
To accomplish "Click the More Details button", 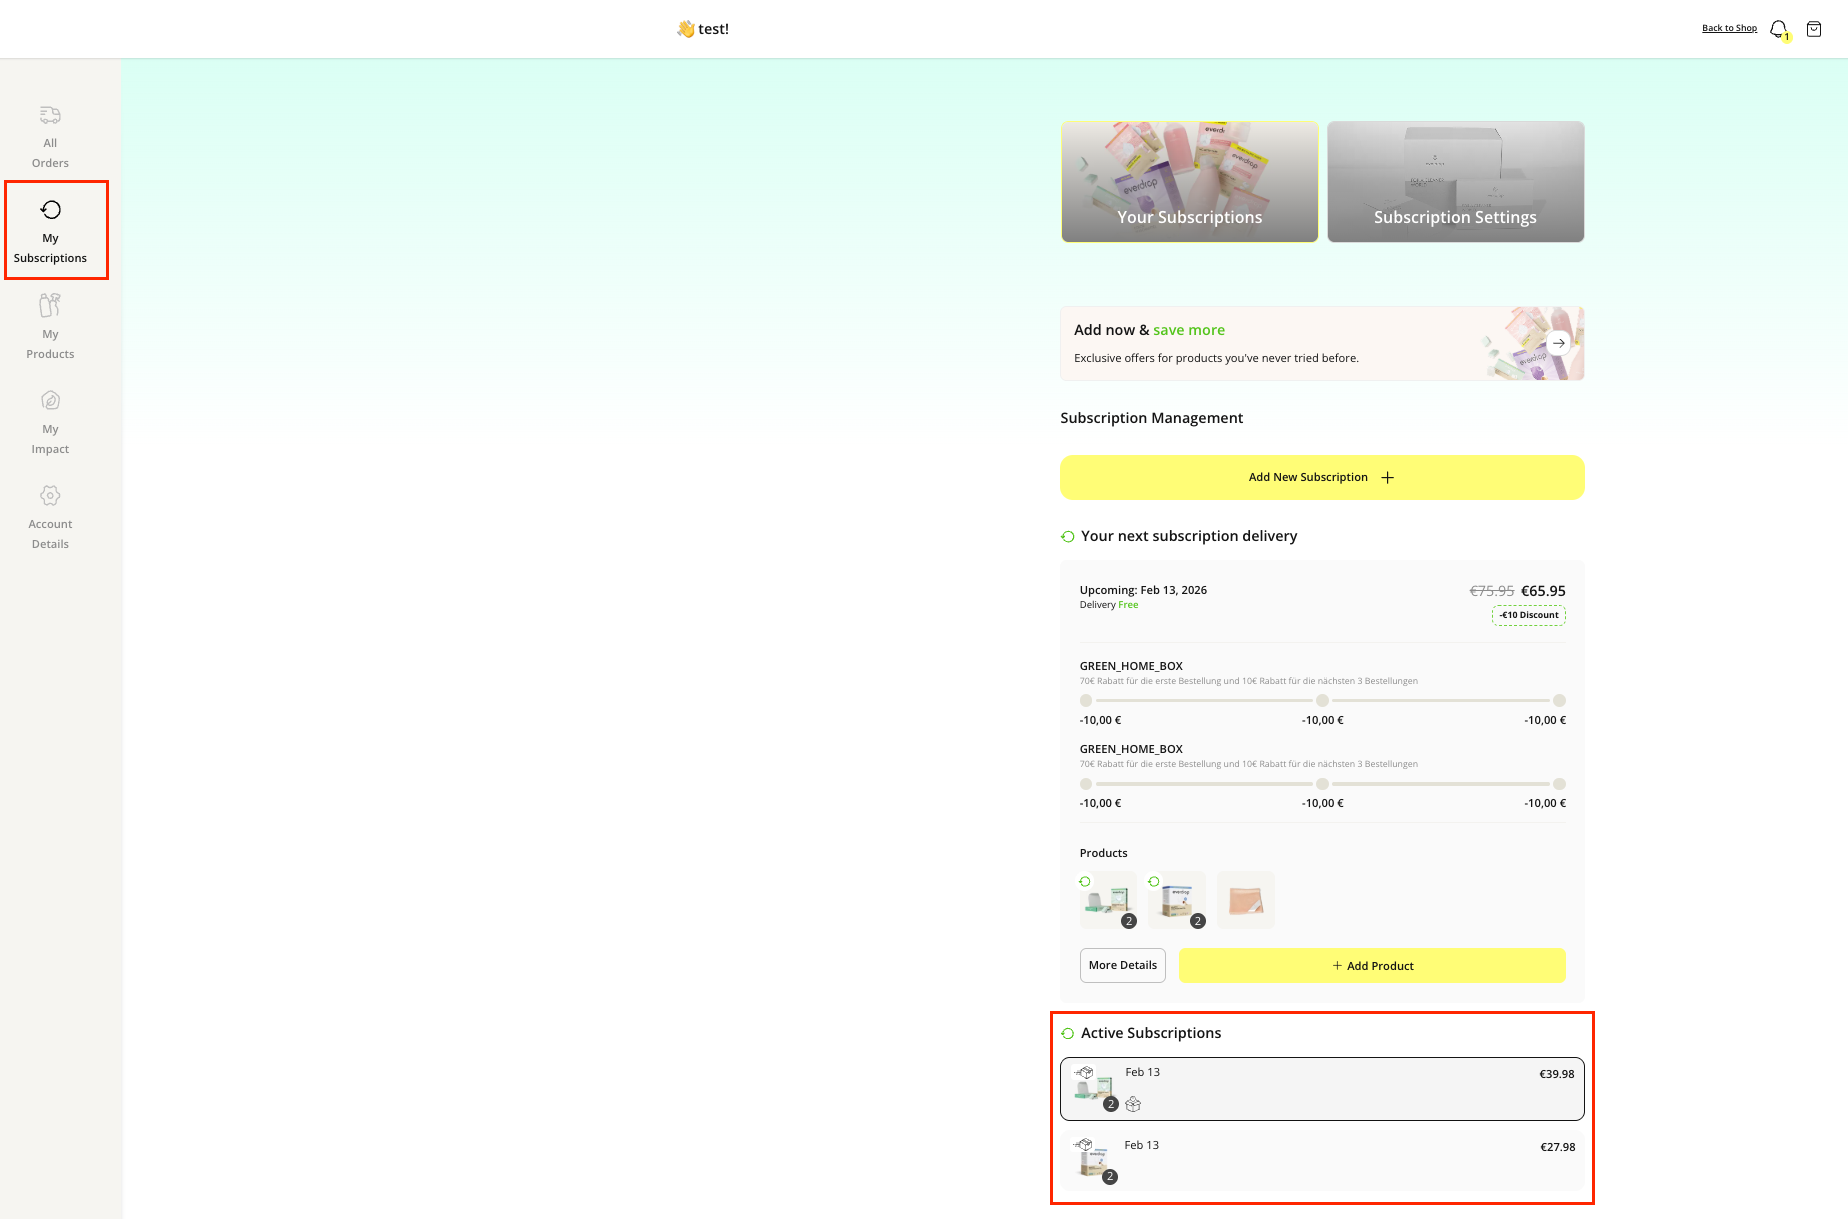I will [x=1122, y=965].
